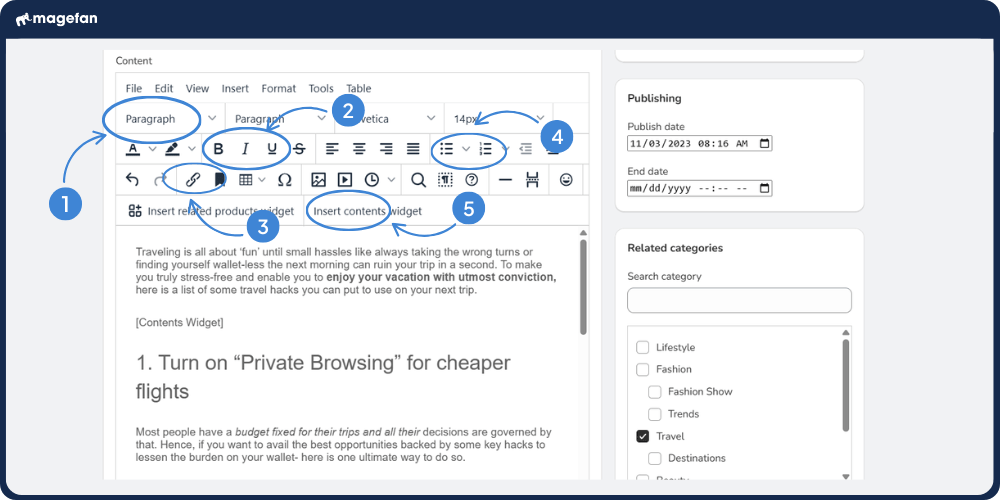Apply italic formatting with the I icon
The image size is (1000, 500).
click(245, 149)
